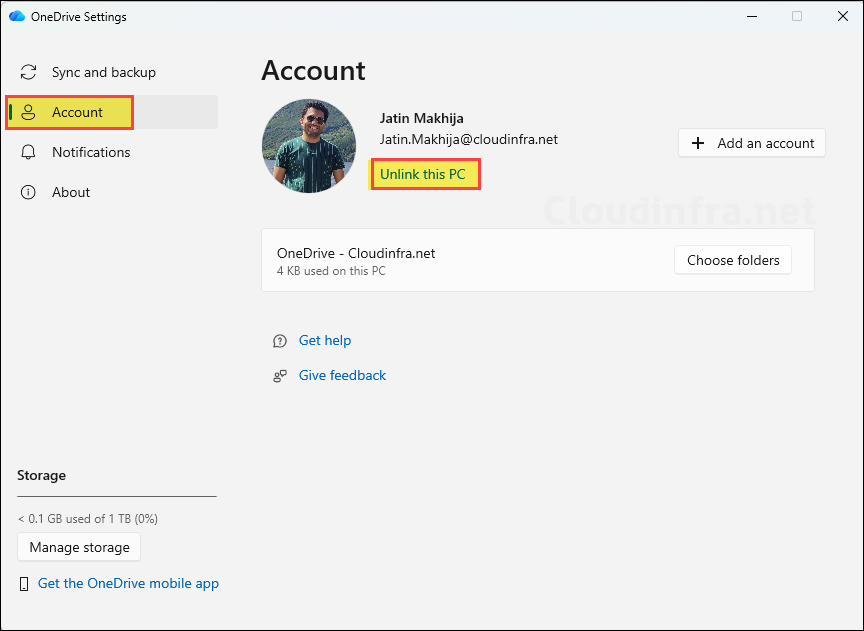864x631 pixels.
Task: Open Notifications via the bell icon
Action: 28,152
